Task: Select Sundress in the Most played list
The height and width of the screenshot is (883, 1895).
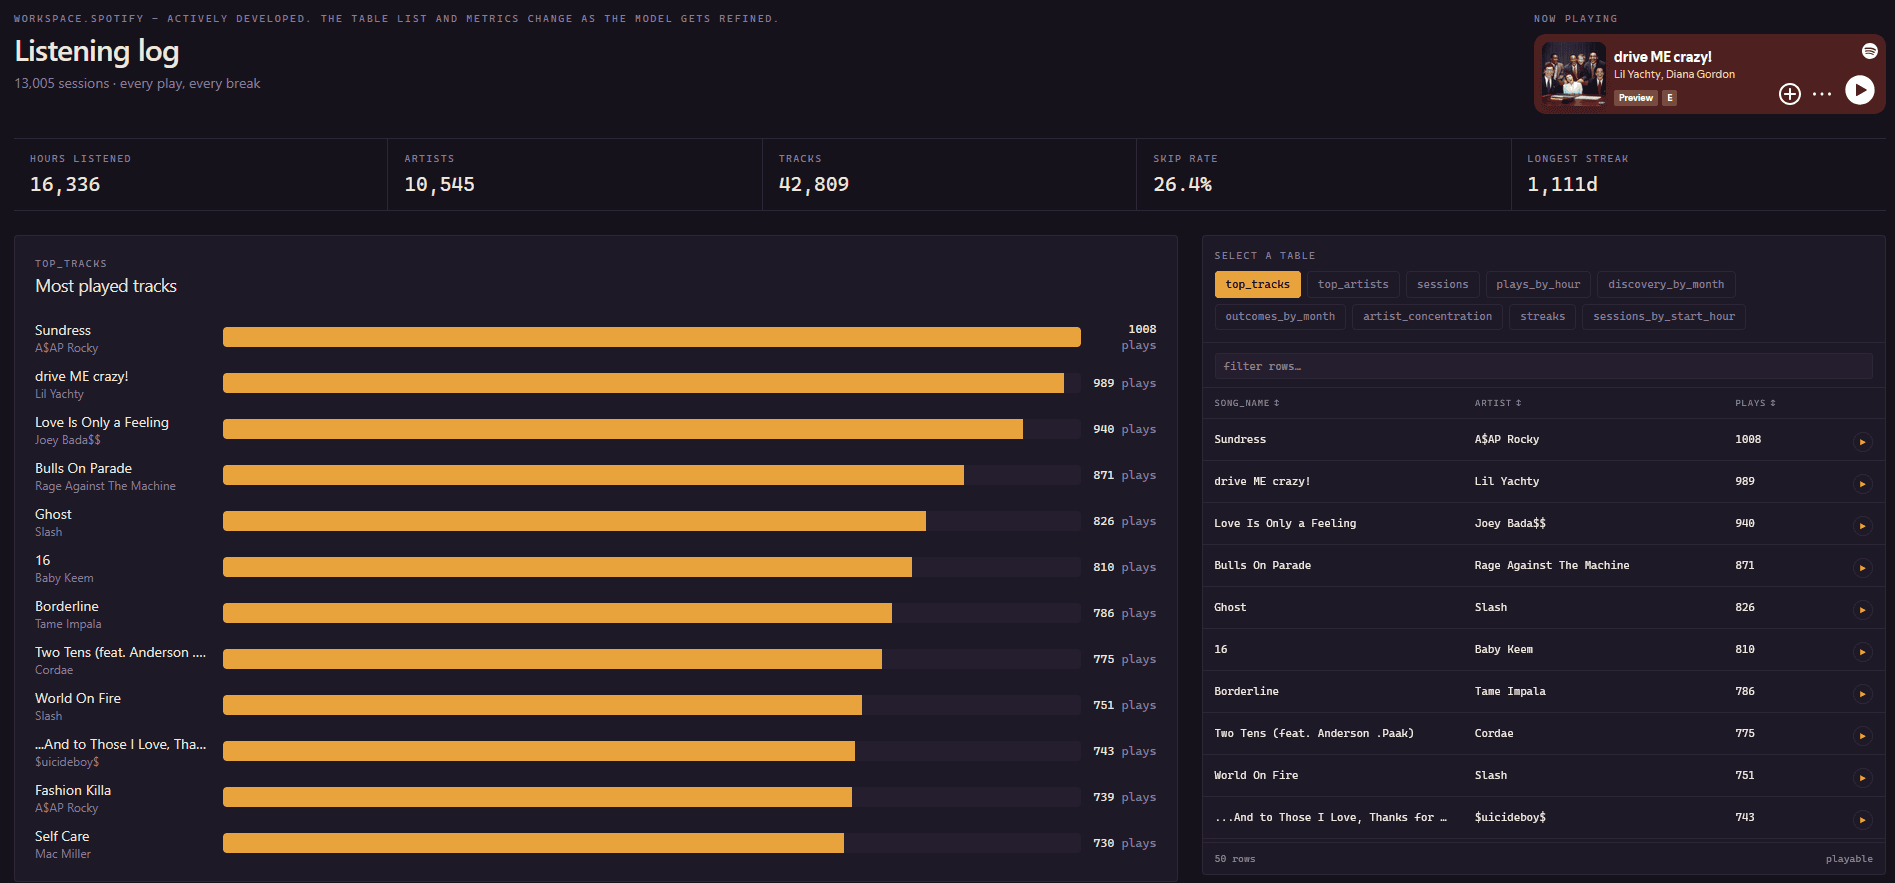Action: [63, 331]
